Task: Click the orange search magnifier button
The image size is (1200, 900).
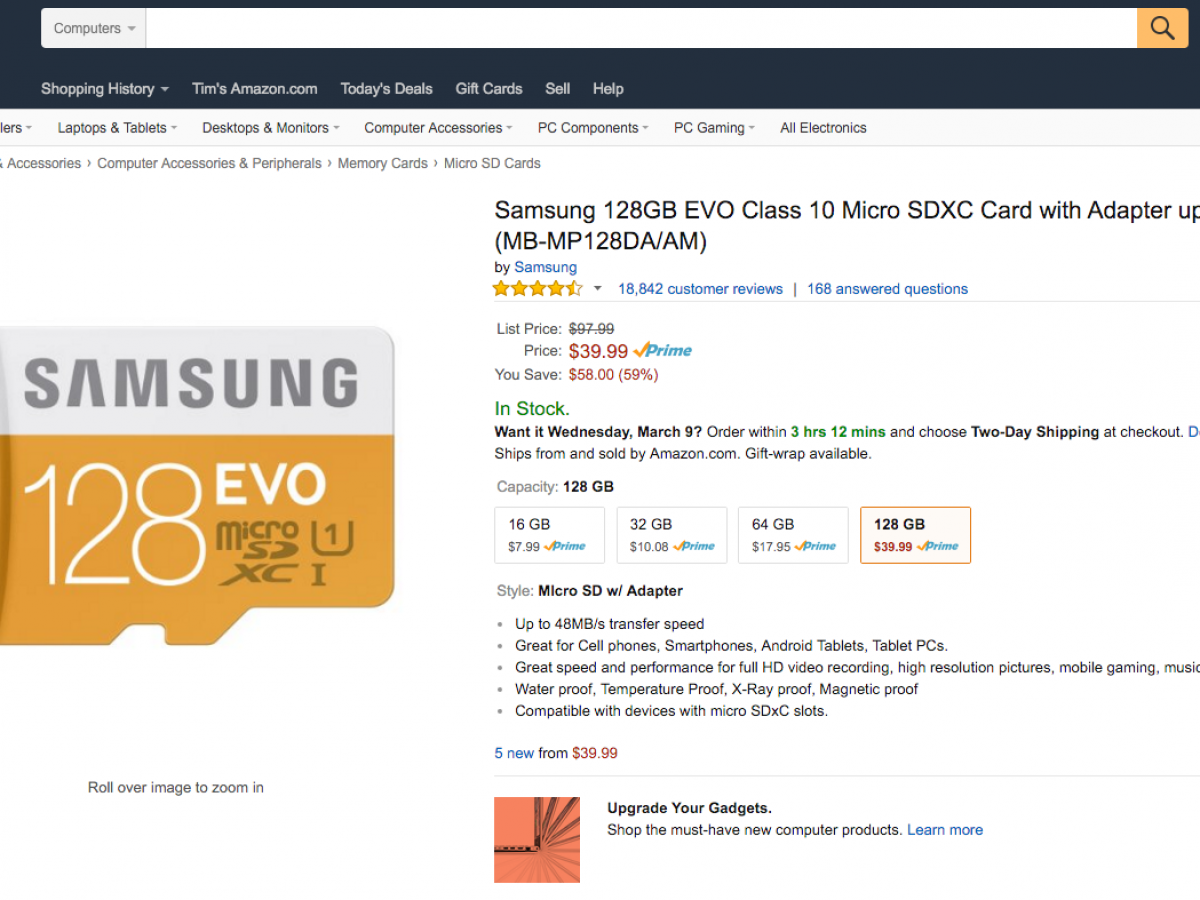Action: (1162, 28)
